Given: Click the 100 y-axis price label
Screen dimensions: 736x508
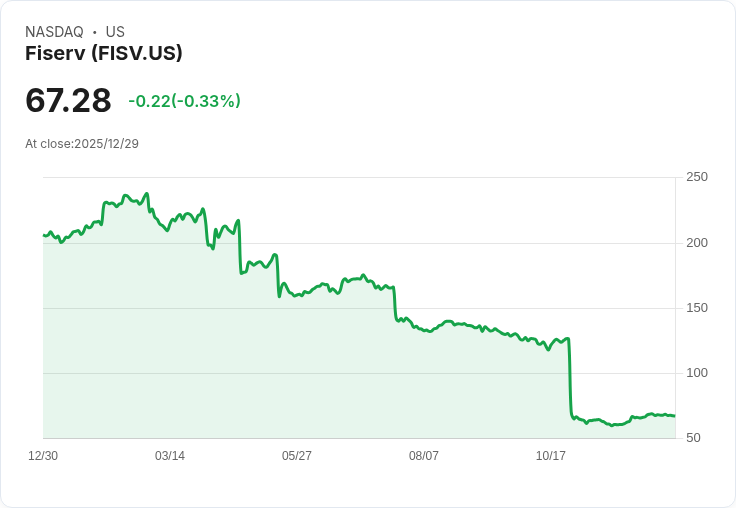Looking at the screenshot, I should pyautogui.click(x=697, y=373).
